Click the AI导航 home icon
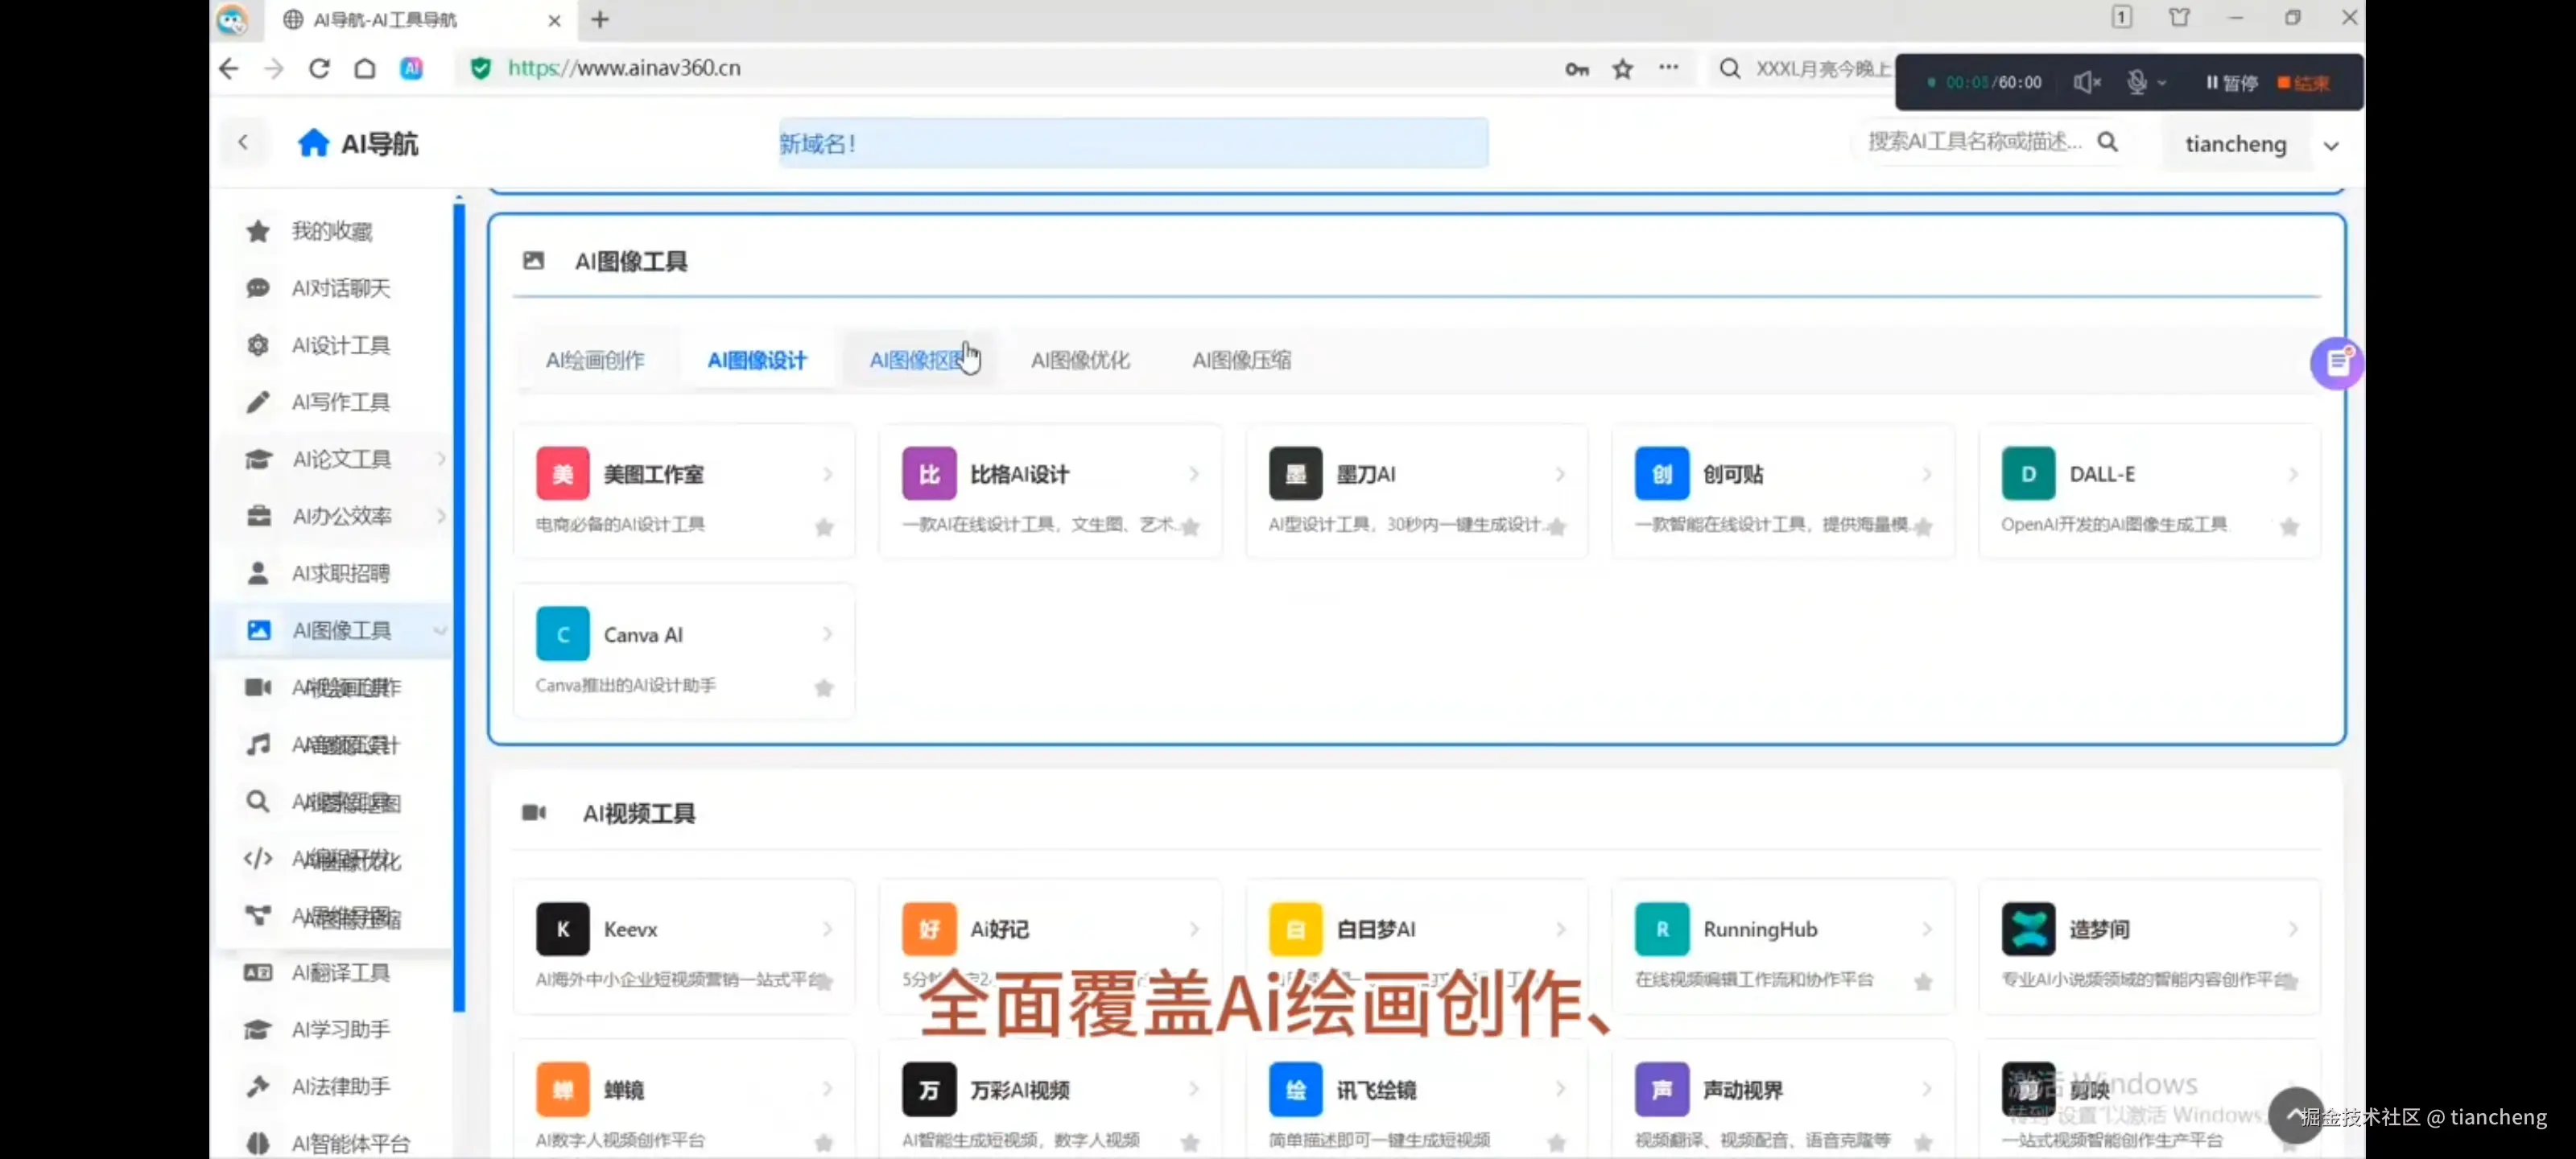This screenshot has height=1159, width=2576. point(313,142)
